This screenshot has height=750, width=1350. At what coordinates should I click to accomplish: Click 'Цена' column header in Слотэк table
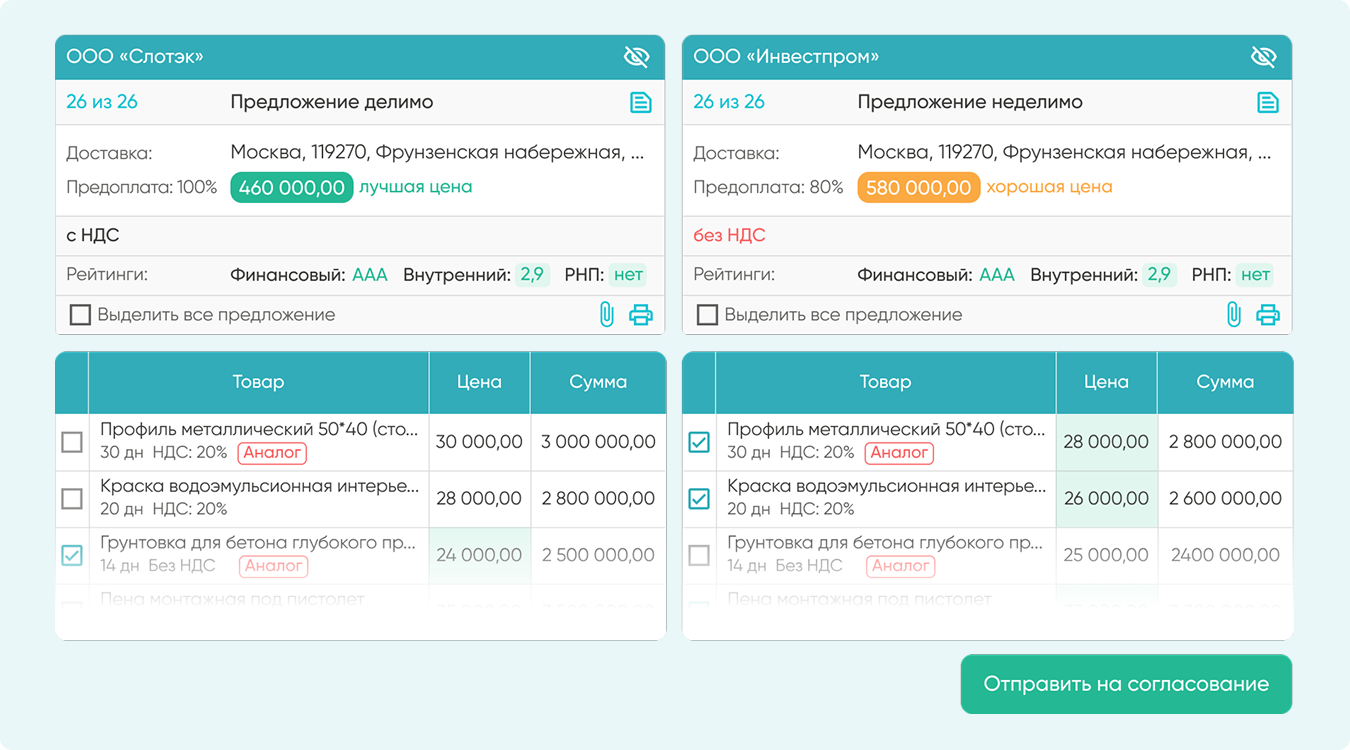click(x=479, y=382)
